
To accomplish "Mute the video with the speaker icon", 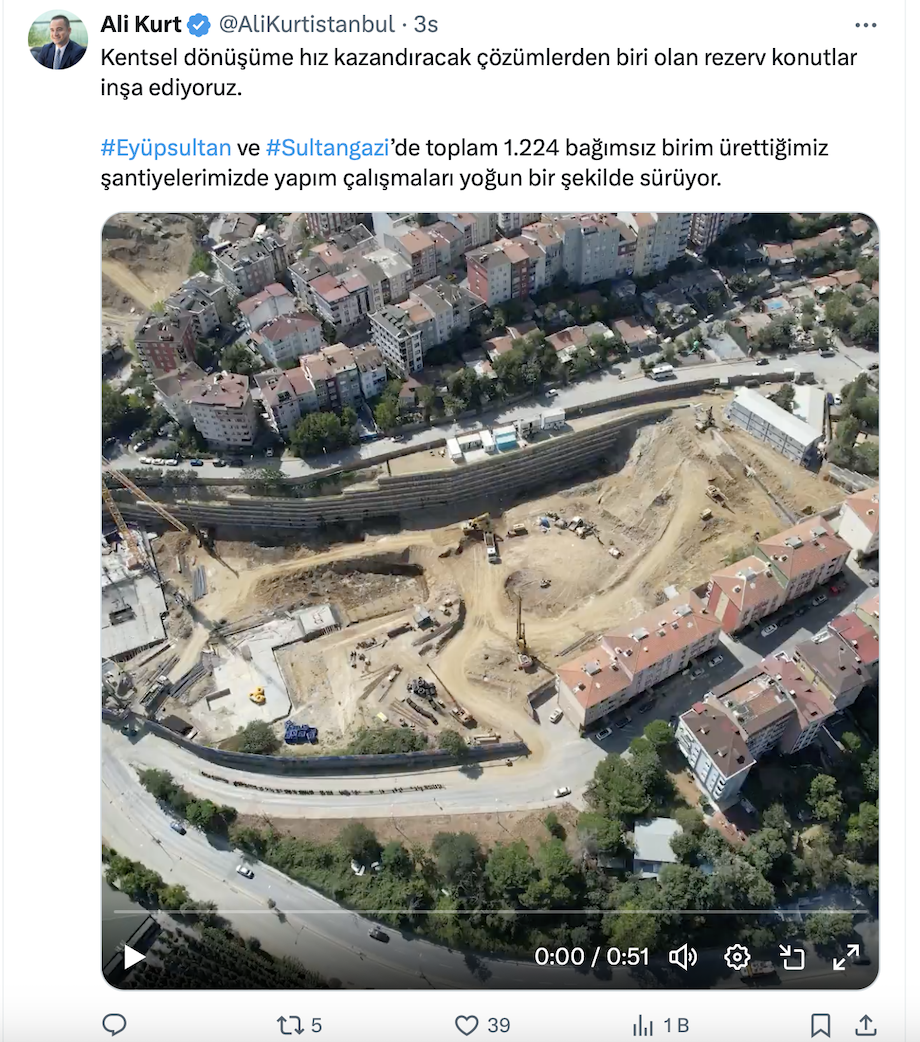I will 683,957.
